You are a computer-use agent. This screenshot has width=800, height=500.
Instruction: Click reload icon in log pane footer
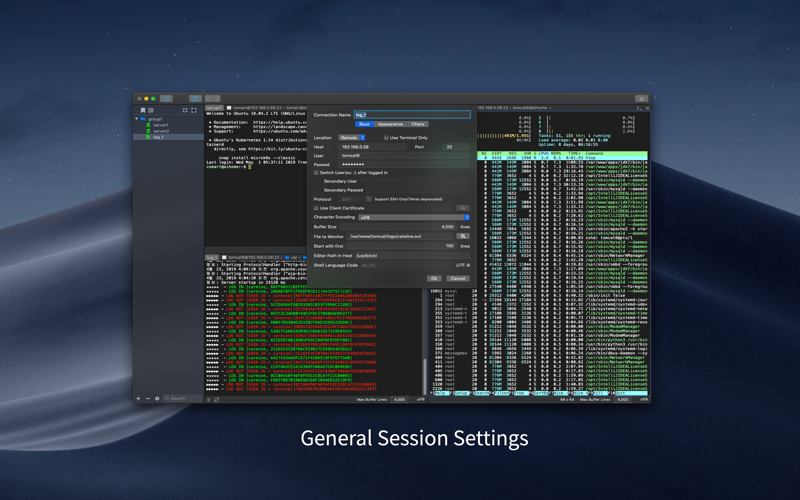pos(217,399)
